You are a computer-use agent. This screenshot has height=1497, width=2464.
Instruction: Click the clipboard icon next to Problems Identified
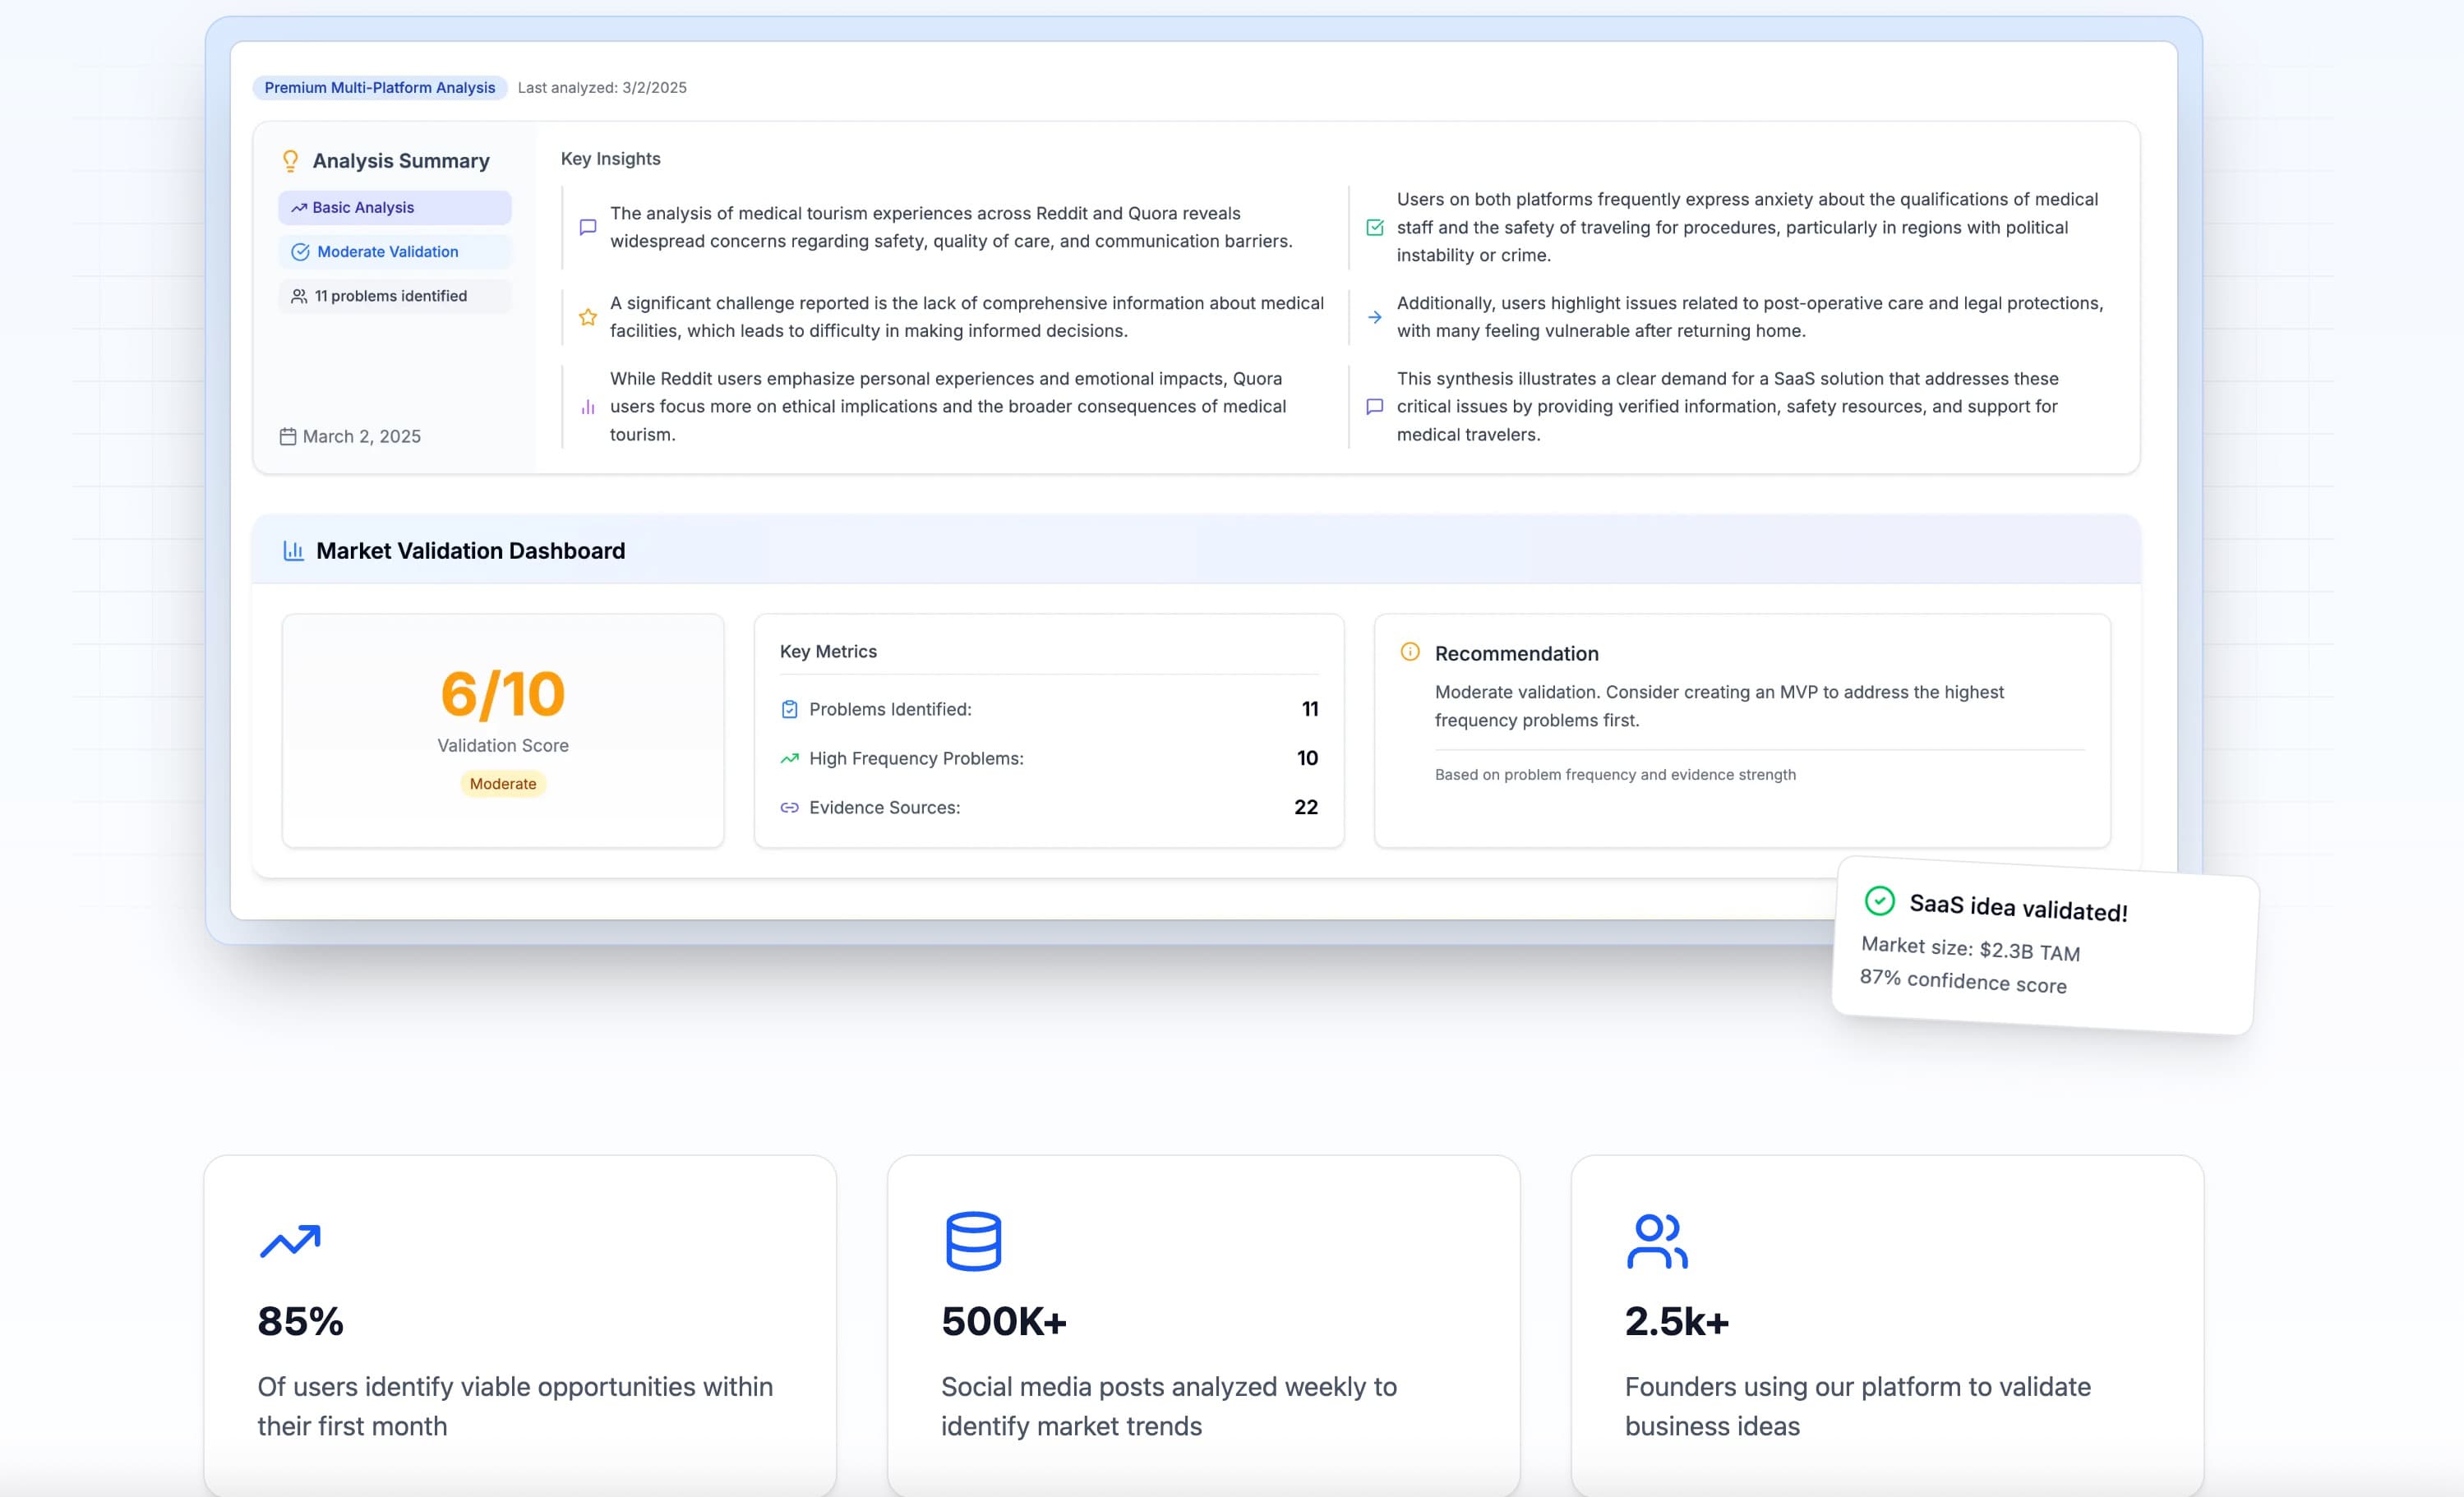pos(790,708)
